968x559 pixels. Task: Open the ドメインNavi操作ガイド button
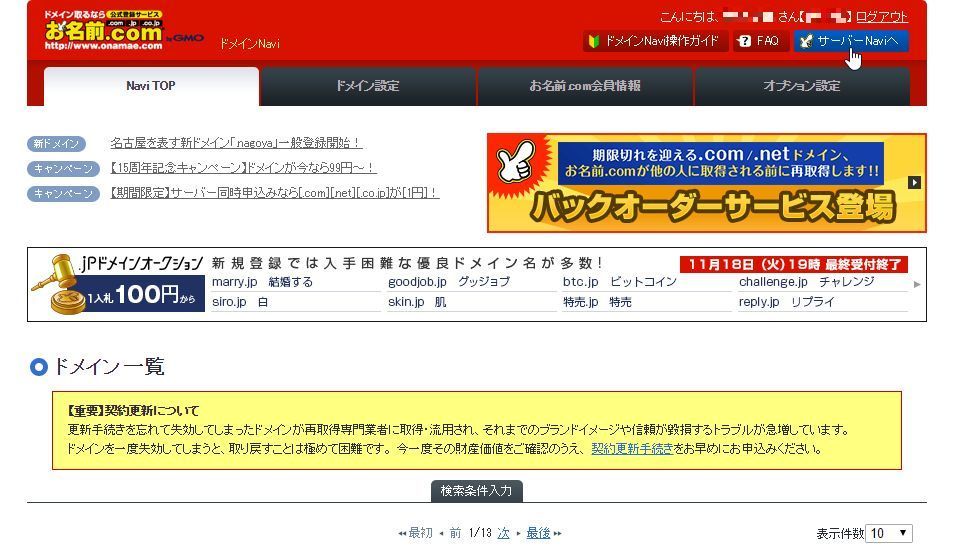[655, 41]
